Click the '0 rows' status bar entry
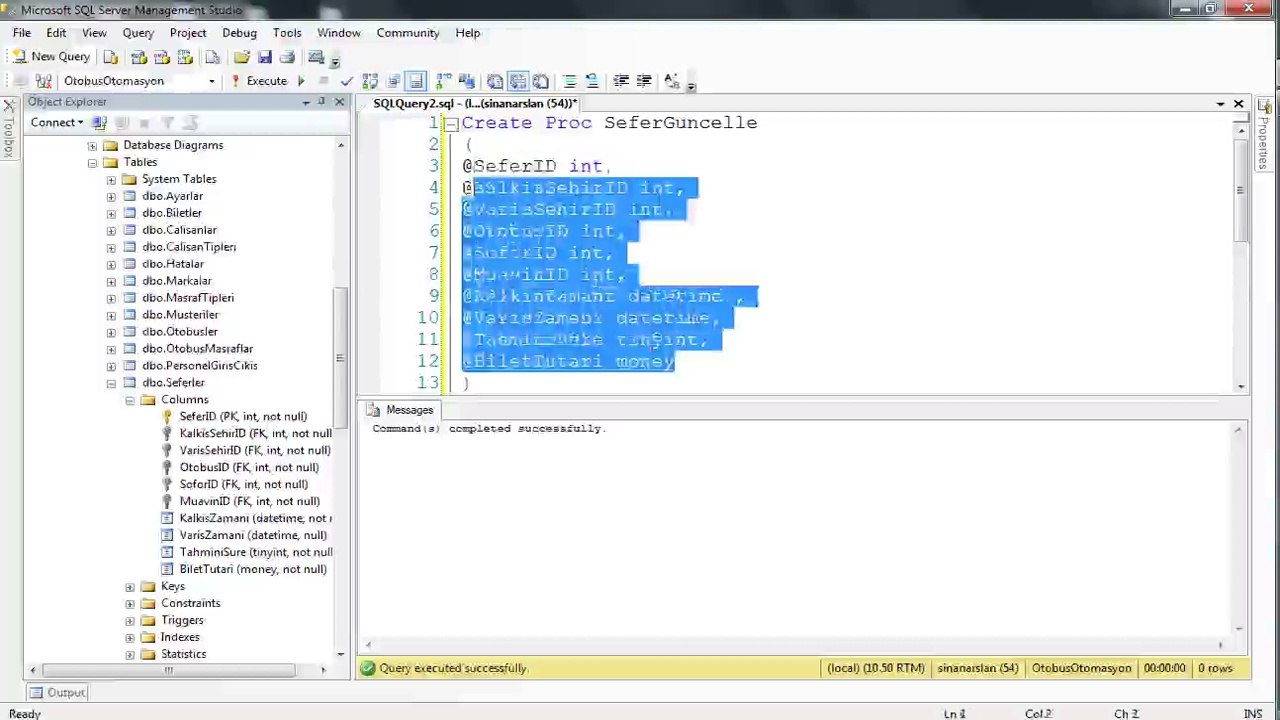 (x=1213, y=668)
